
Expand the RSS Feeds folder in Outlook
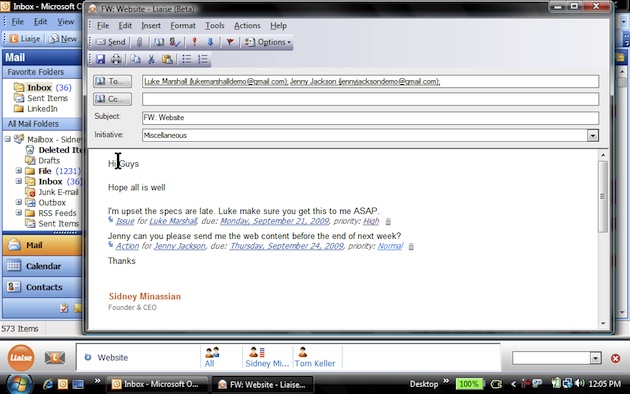(x=19, y=213)
